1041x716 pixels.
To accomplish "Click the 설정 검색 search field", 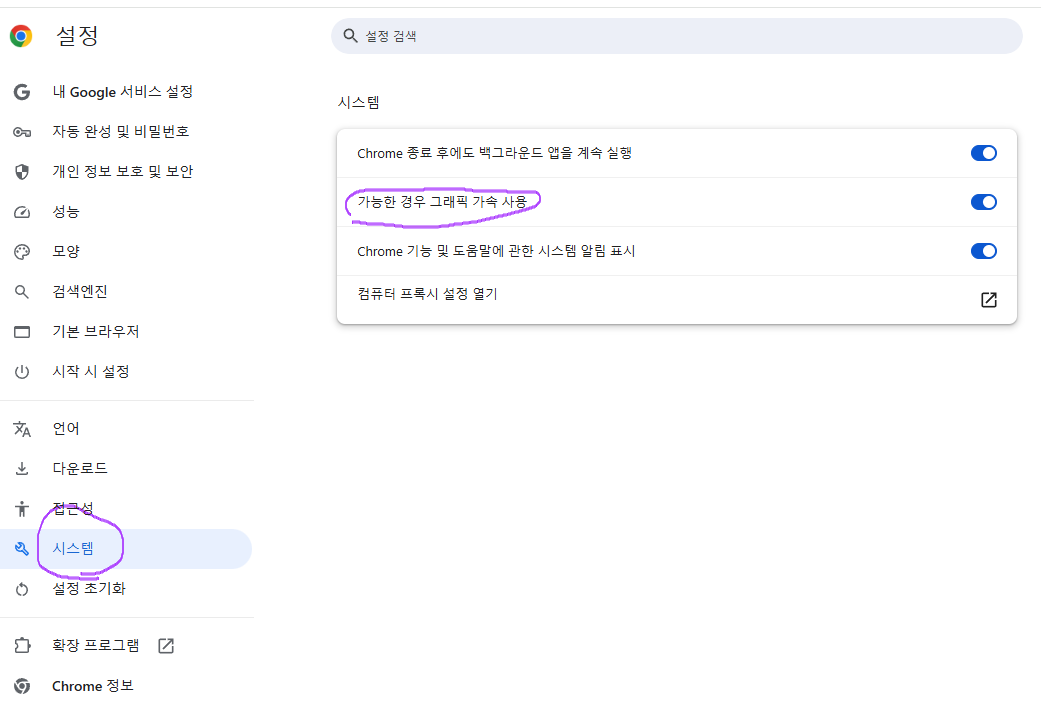I will 676,36.
